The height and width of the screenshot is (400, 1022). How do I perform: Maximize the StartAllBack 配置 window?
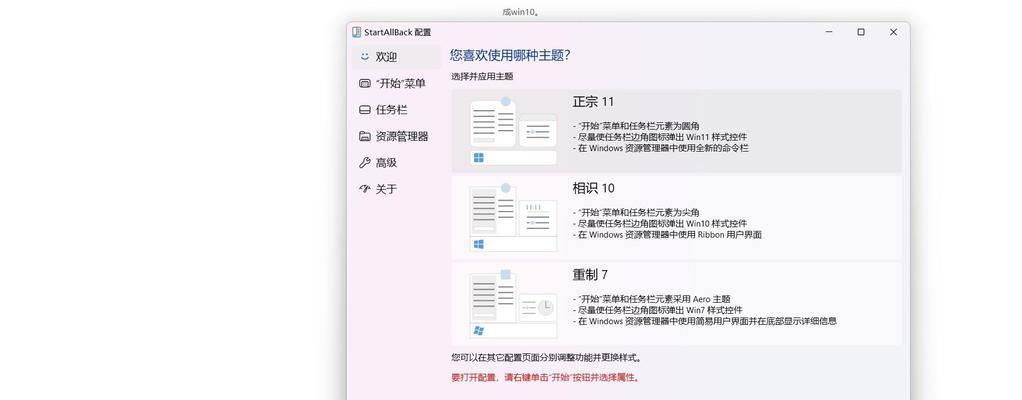(x=861, y=32)
